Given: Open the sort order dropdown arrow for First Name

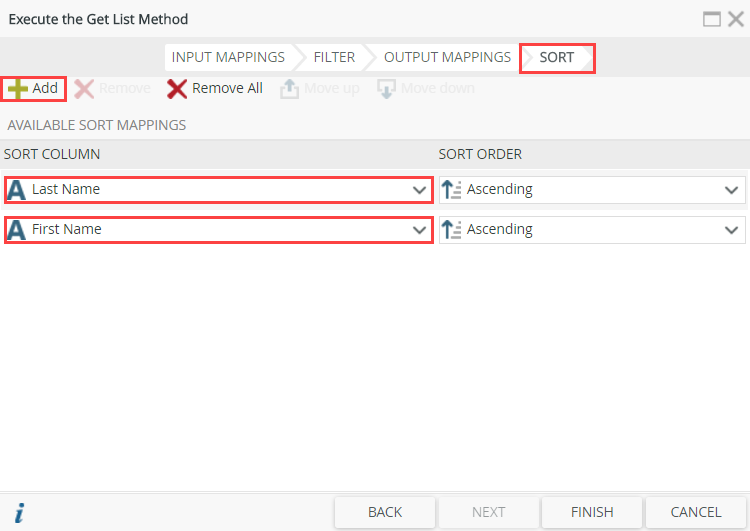Looking at the screenshot, I should [x=731, y=230].
